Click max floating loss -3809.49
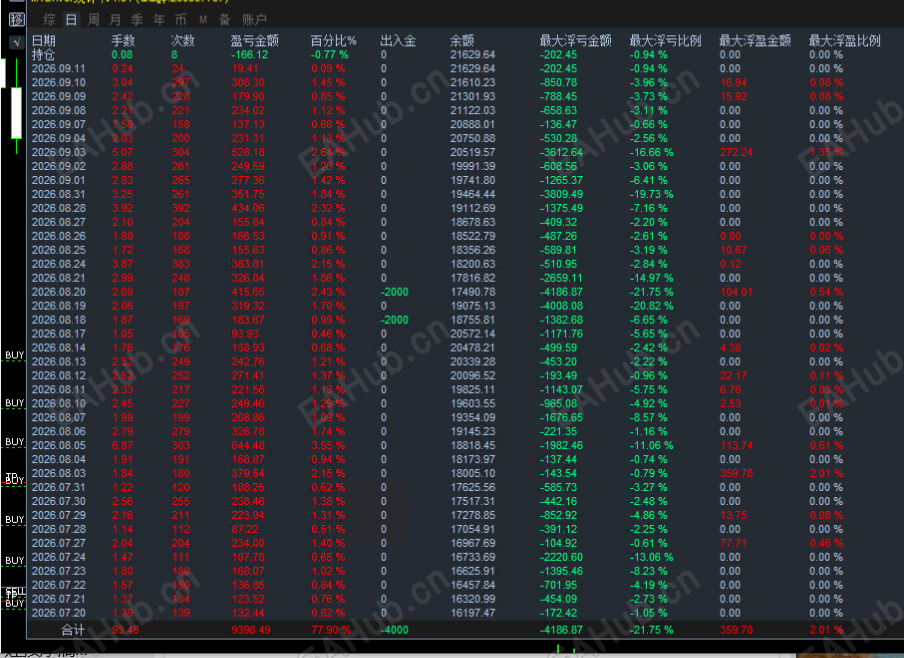Screen dimensions: 904x658 tap(562, 194)
